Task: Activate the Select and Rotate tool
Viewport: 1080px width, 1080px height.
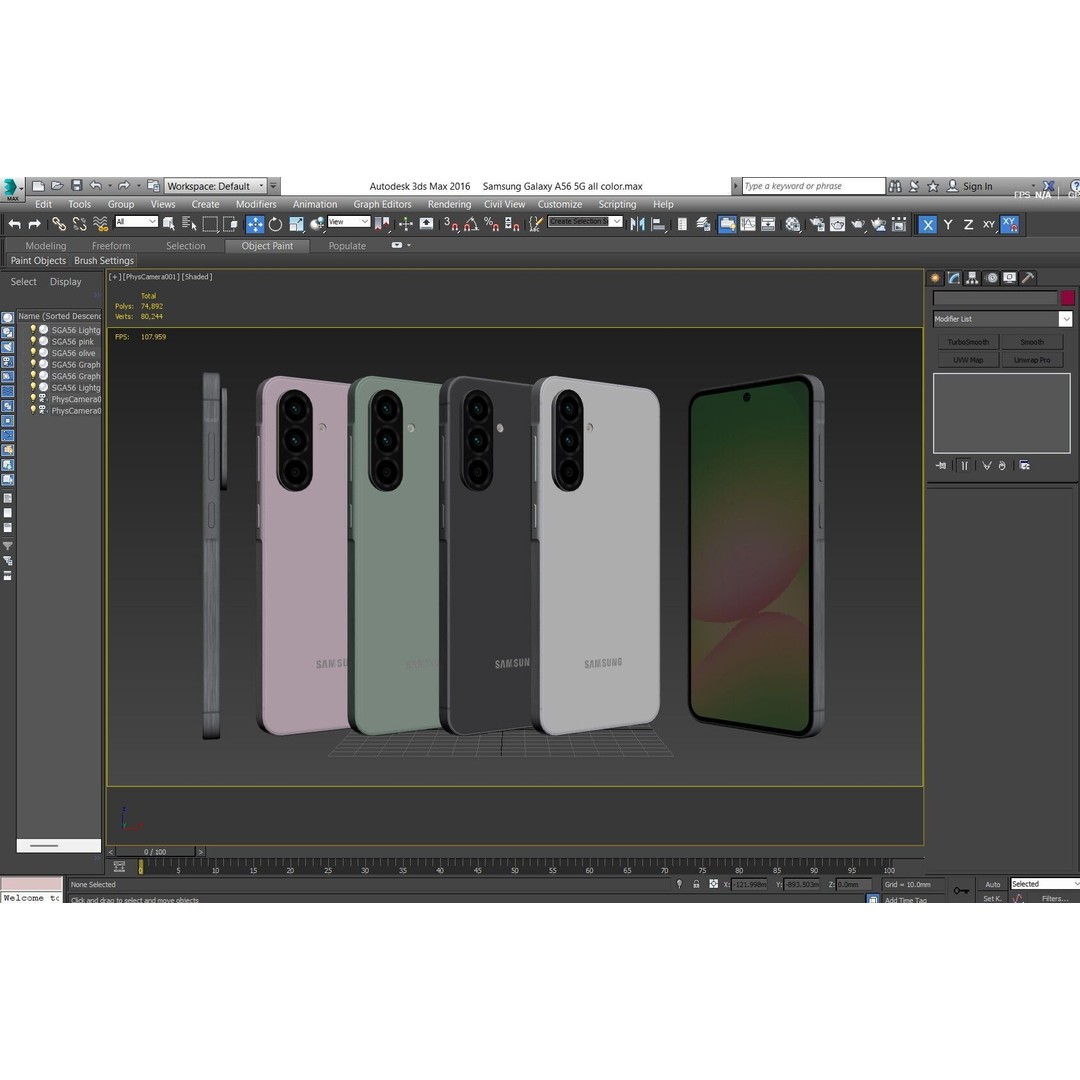Action: tap(276, 224)
